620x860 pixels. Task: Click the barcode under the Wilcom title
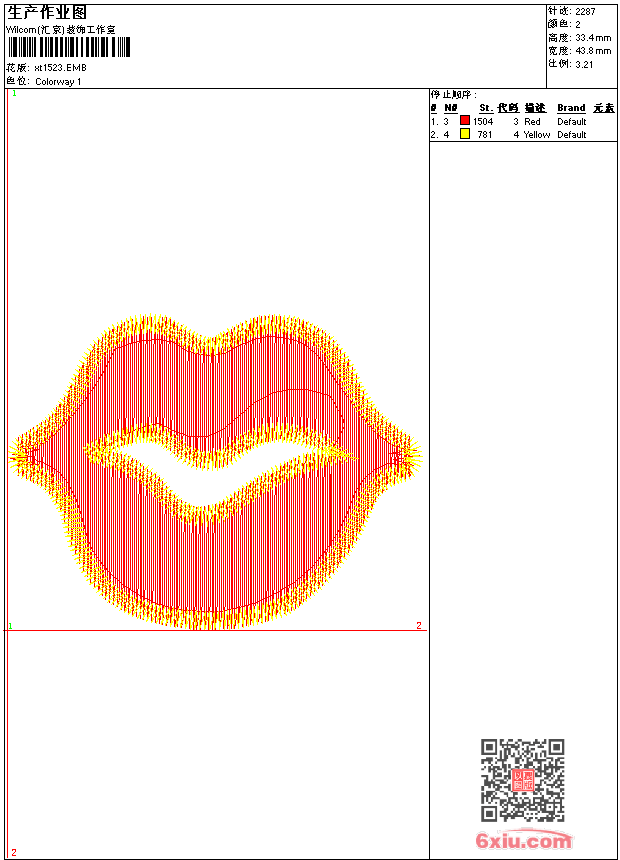[68, 47]
